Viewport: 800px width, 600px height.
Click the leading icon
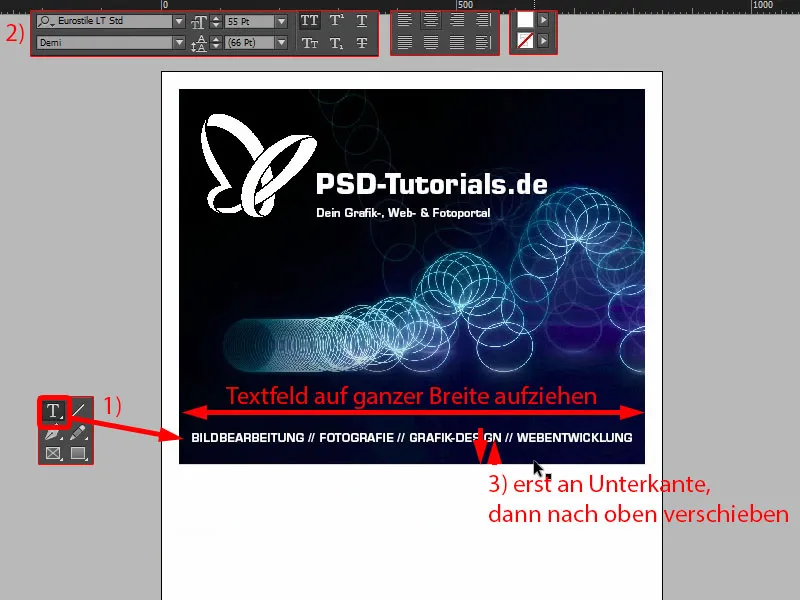click(x=199, y=43)
